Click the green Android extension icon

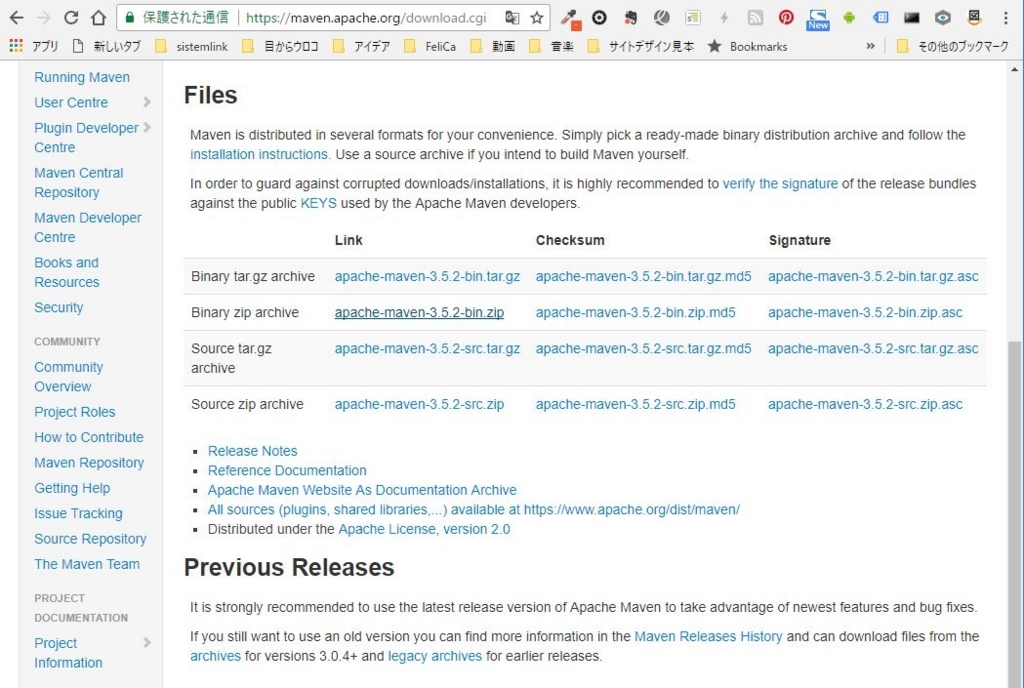coord(849,18)
